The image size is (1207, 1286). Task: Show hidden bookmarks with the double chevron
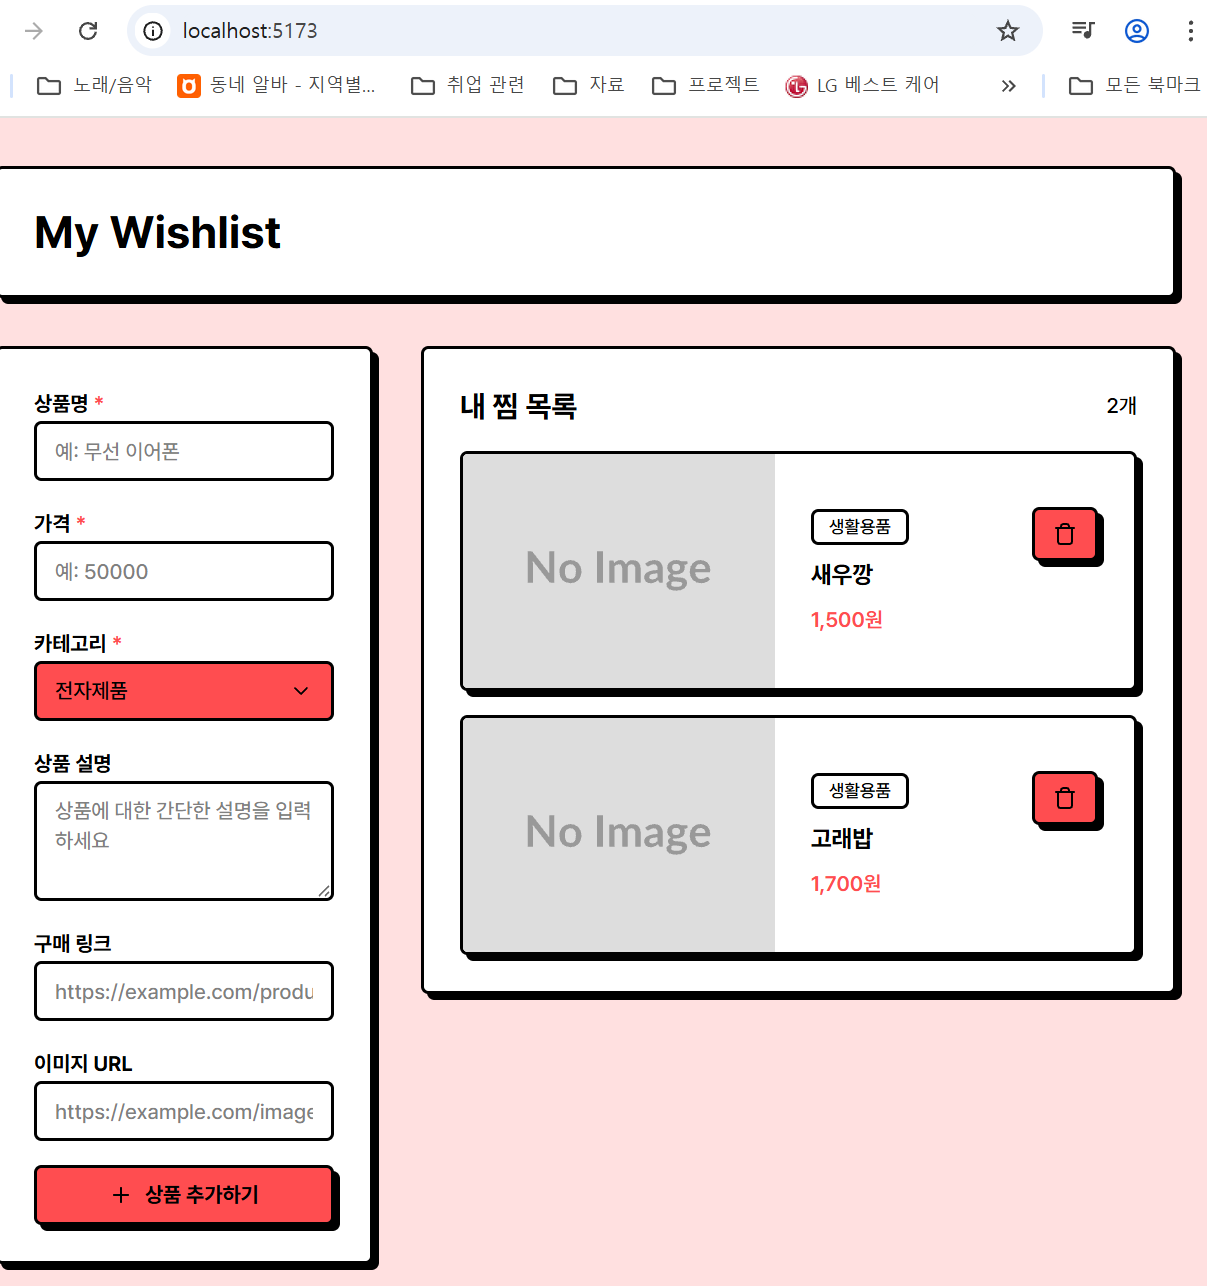(1008, 86)
